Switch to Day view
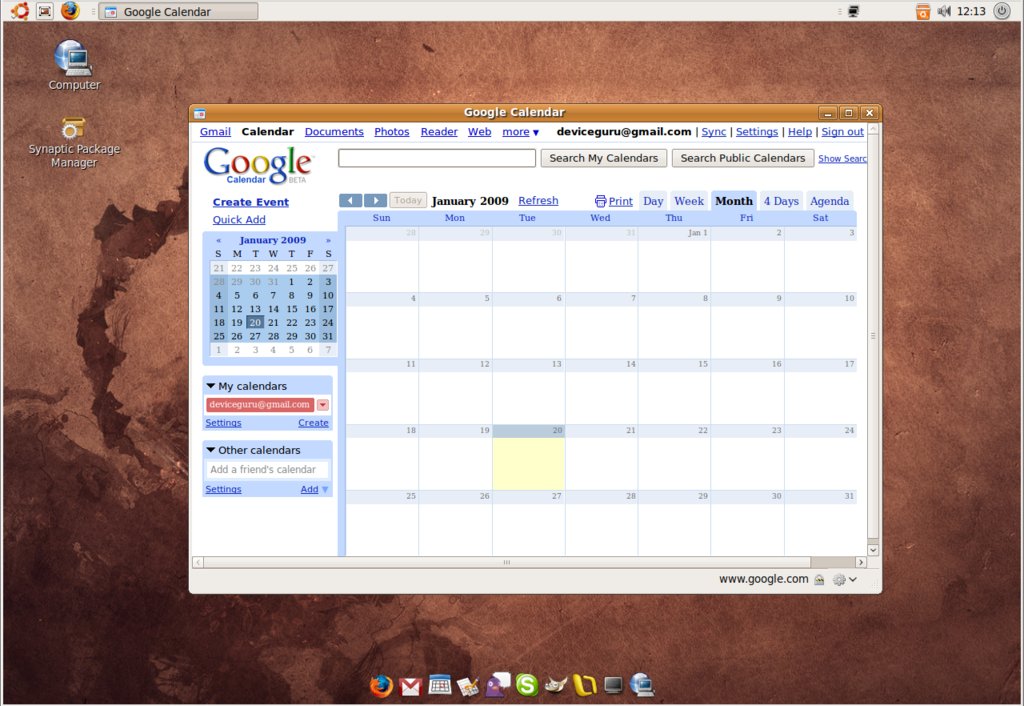The width and height of the screenshot is (1024, 706). point(653,201)
